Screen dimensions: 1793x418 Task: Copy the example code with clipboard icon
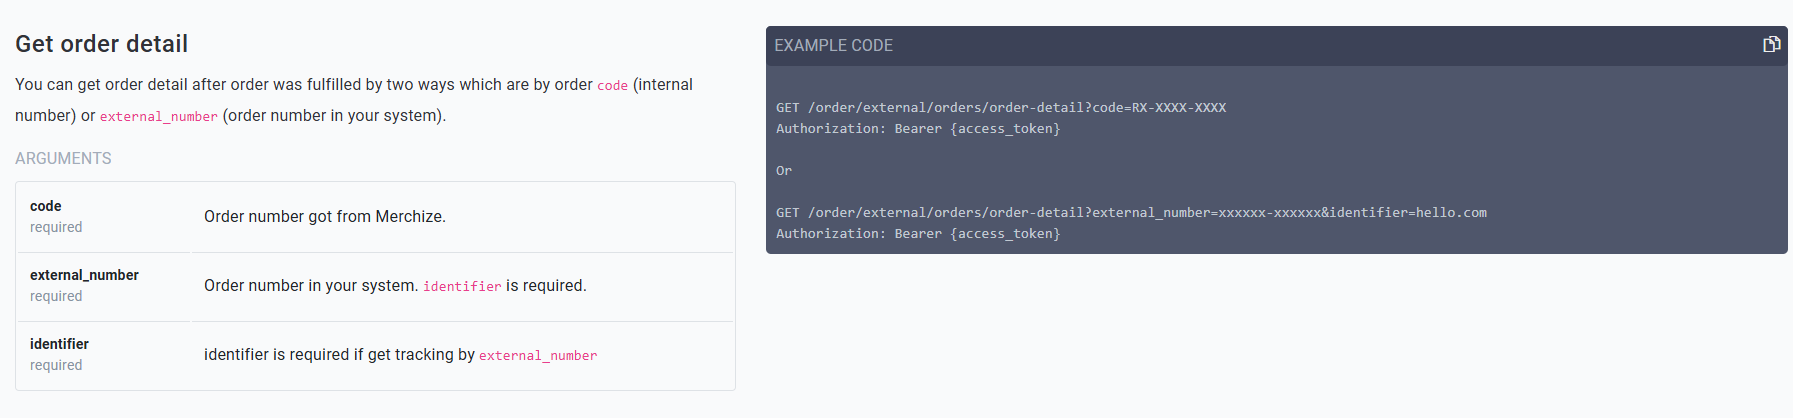(x=1771, y=44)
